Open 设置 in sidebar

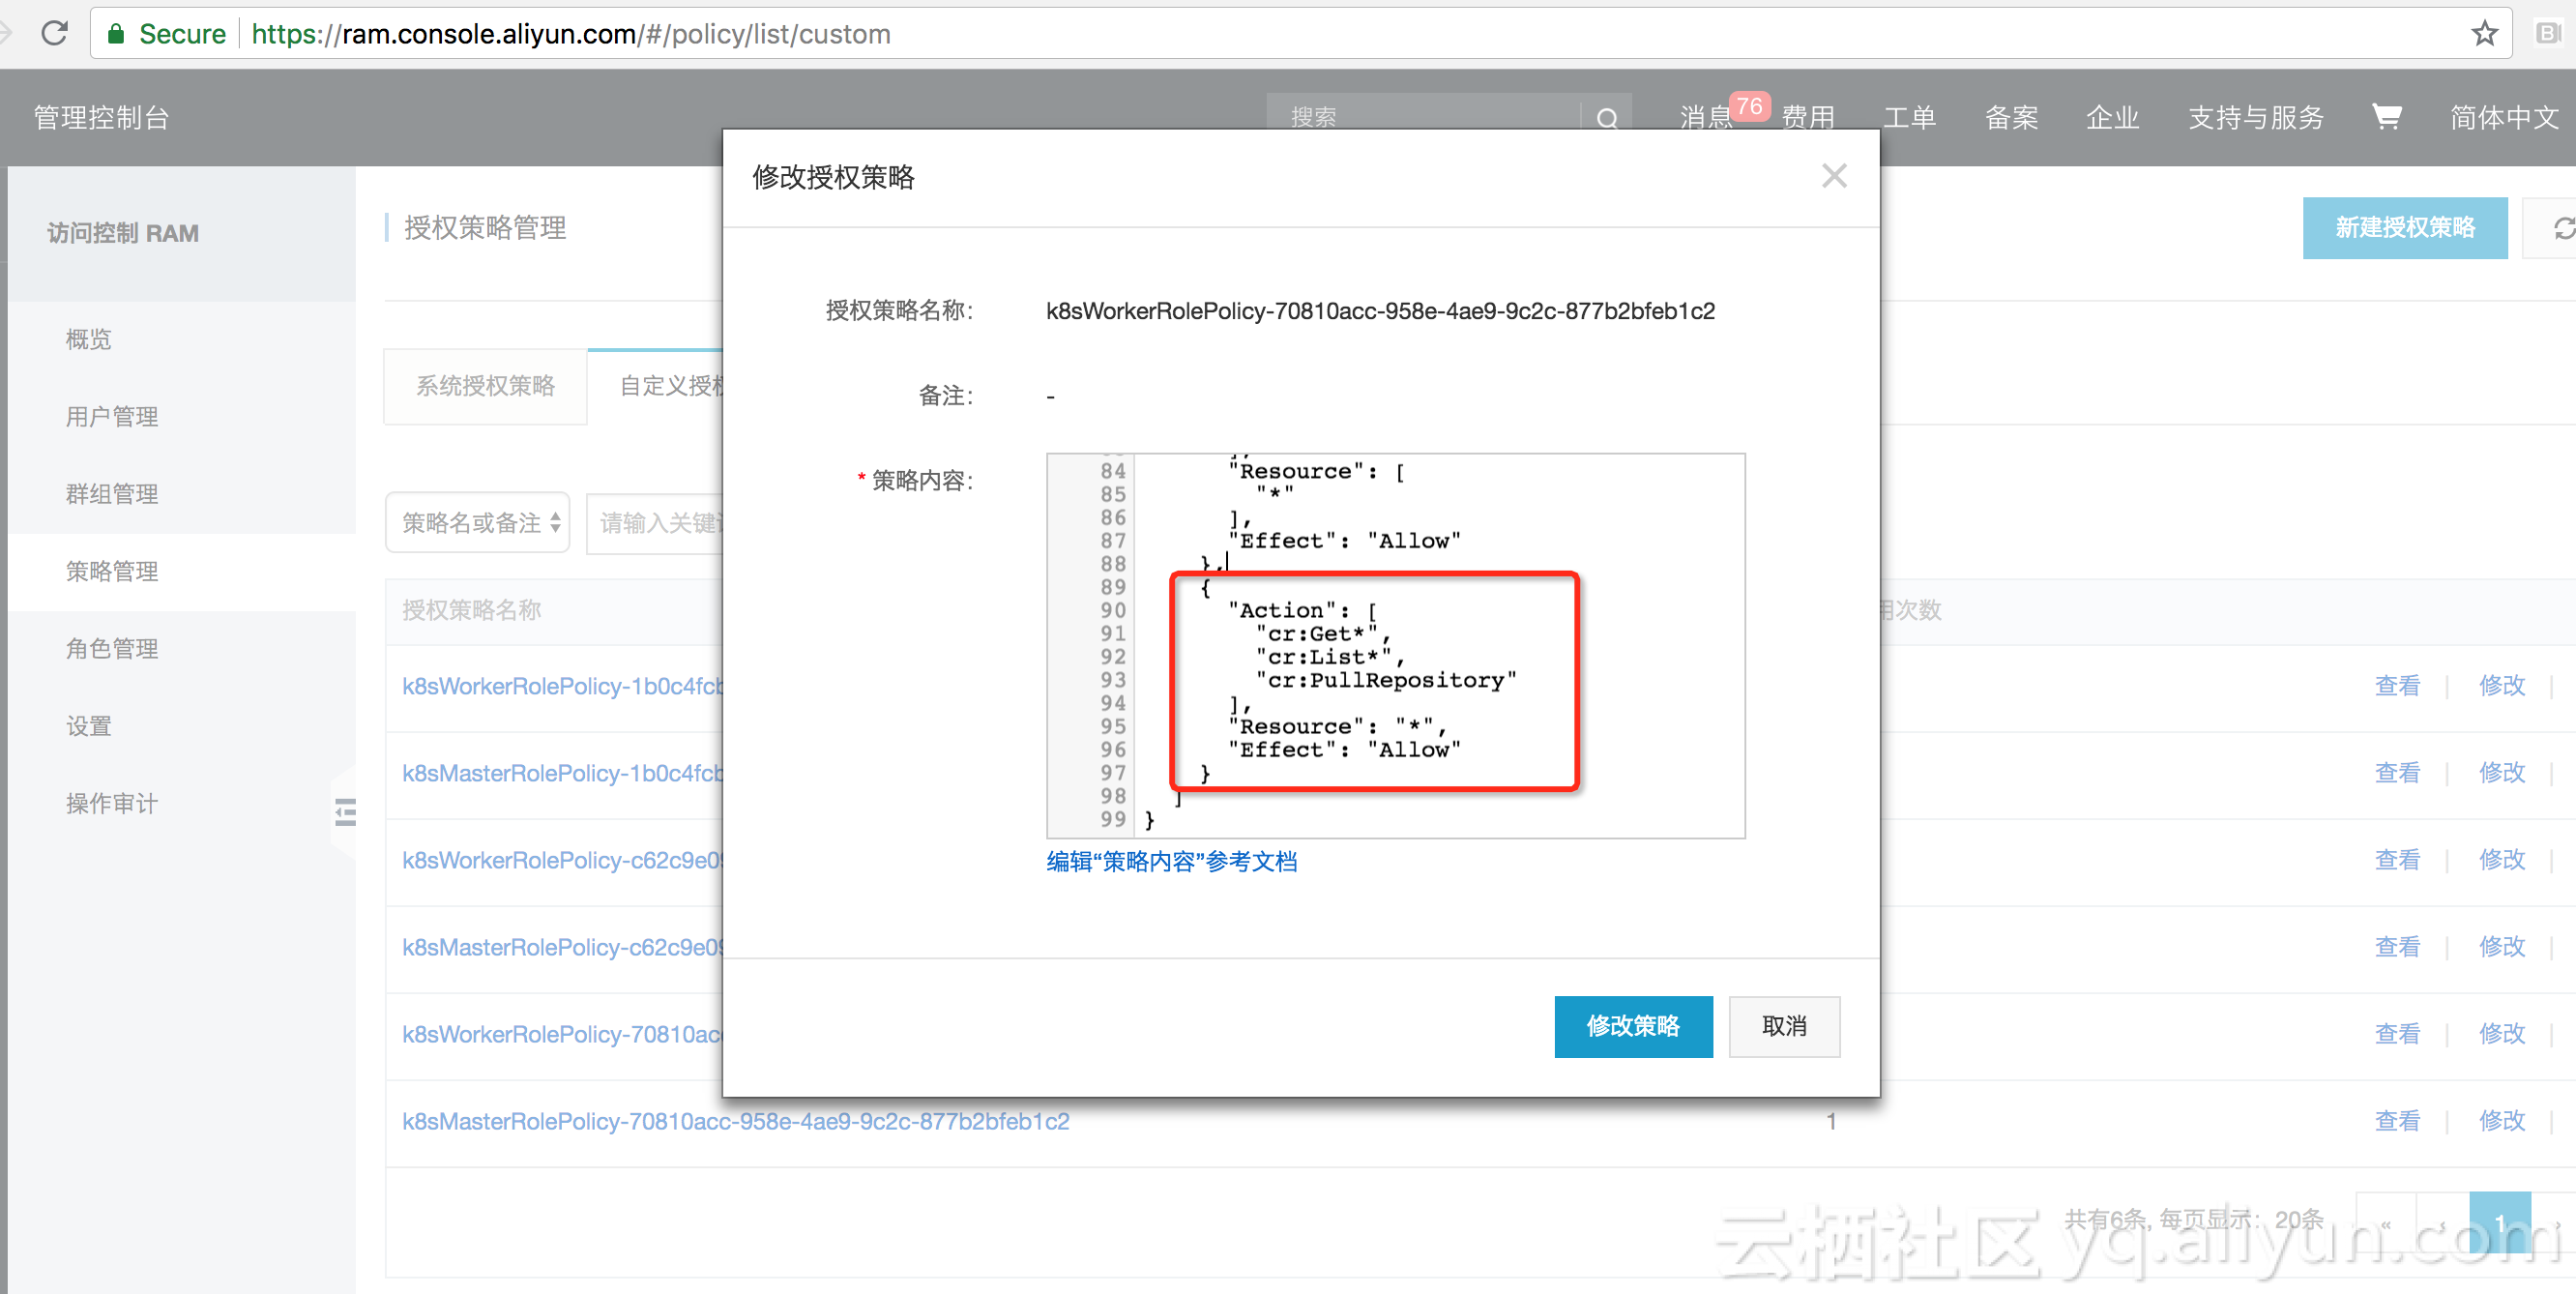point(89,726)
